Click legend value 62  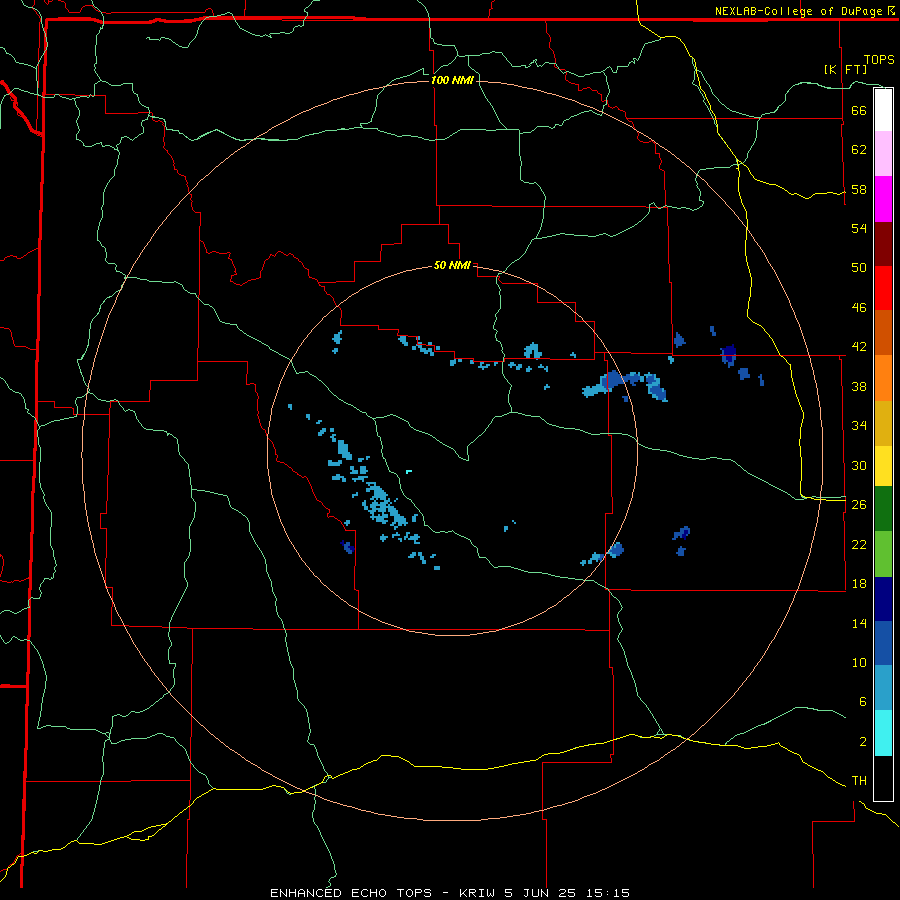point(859,150)
